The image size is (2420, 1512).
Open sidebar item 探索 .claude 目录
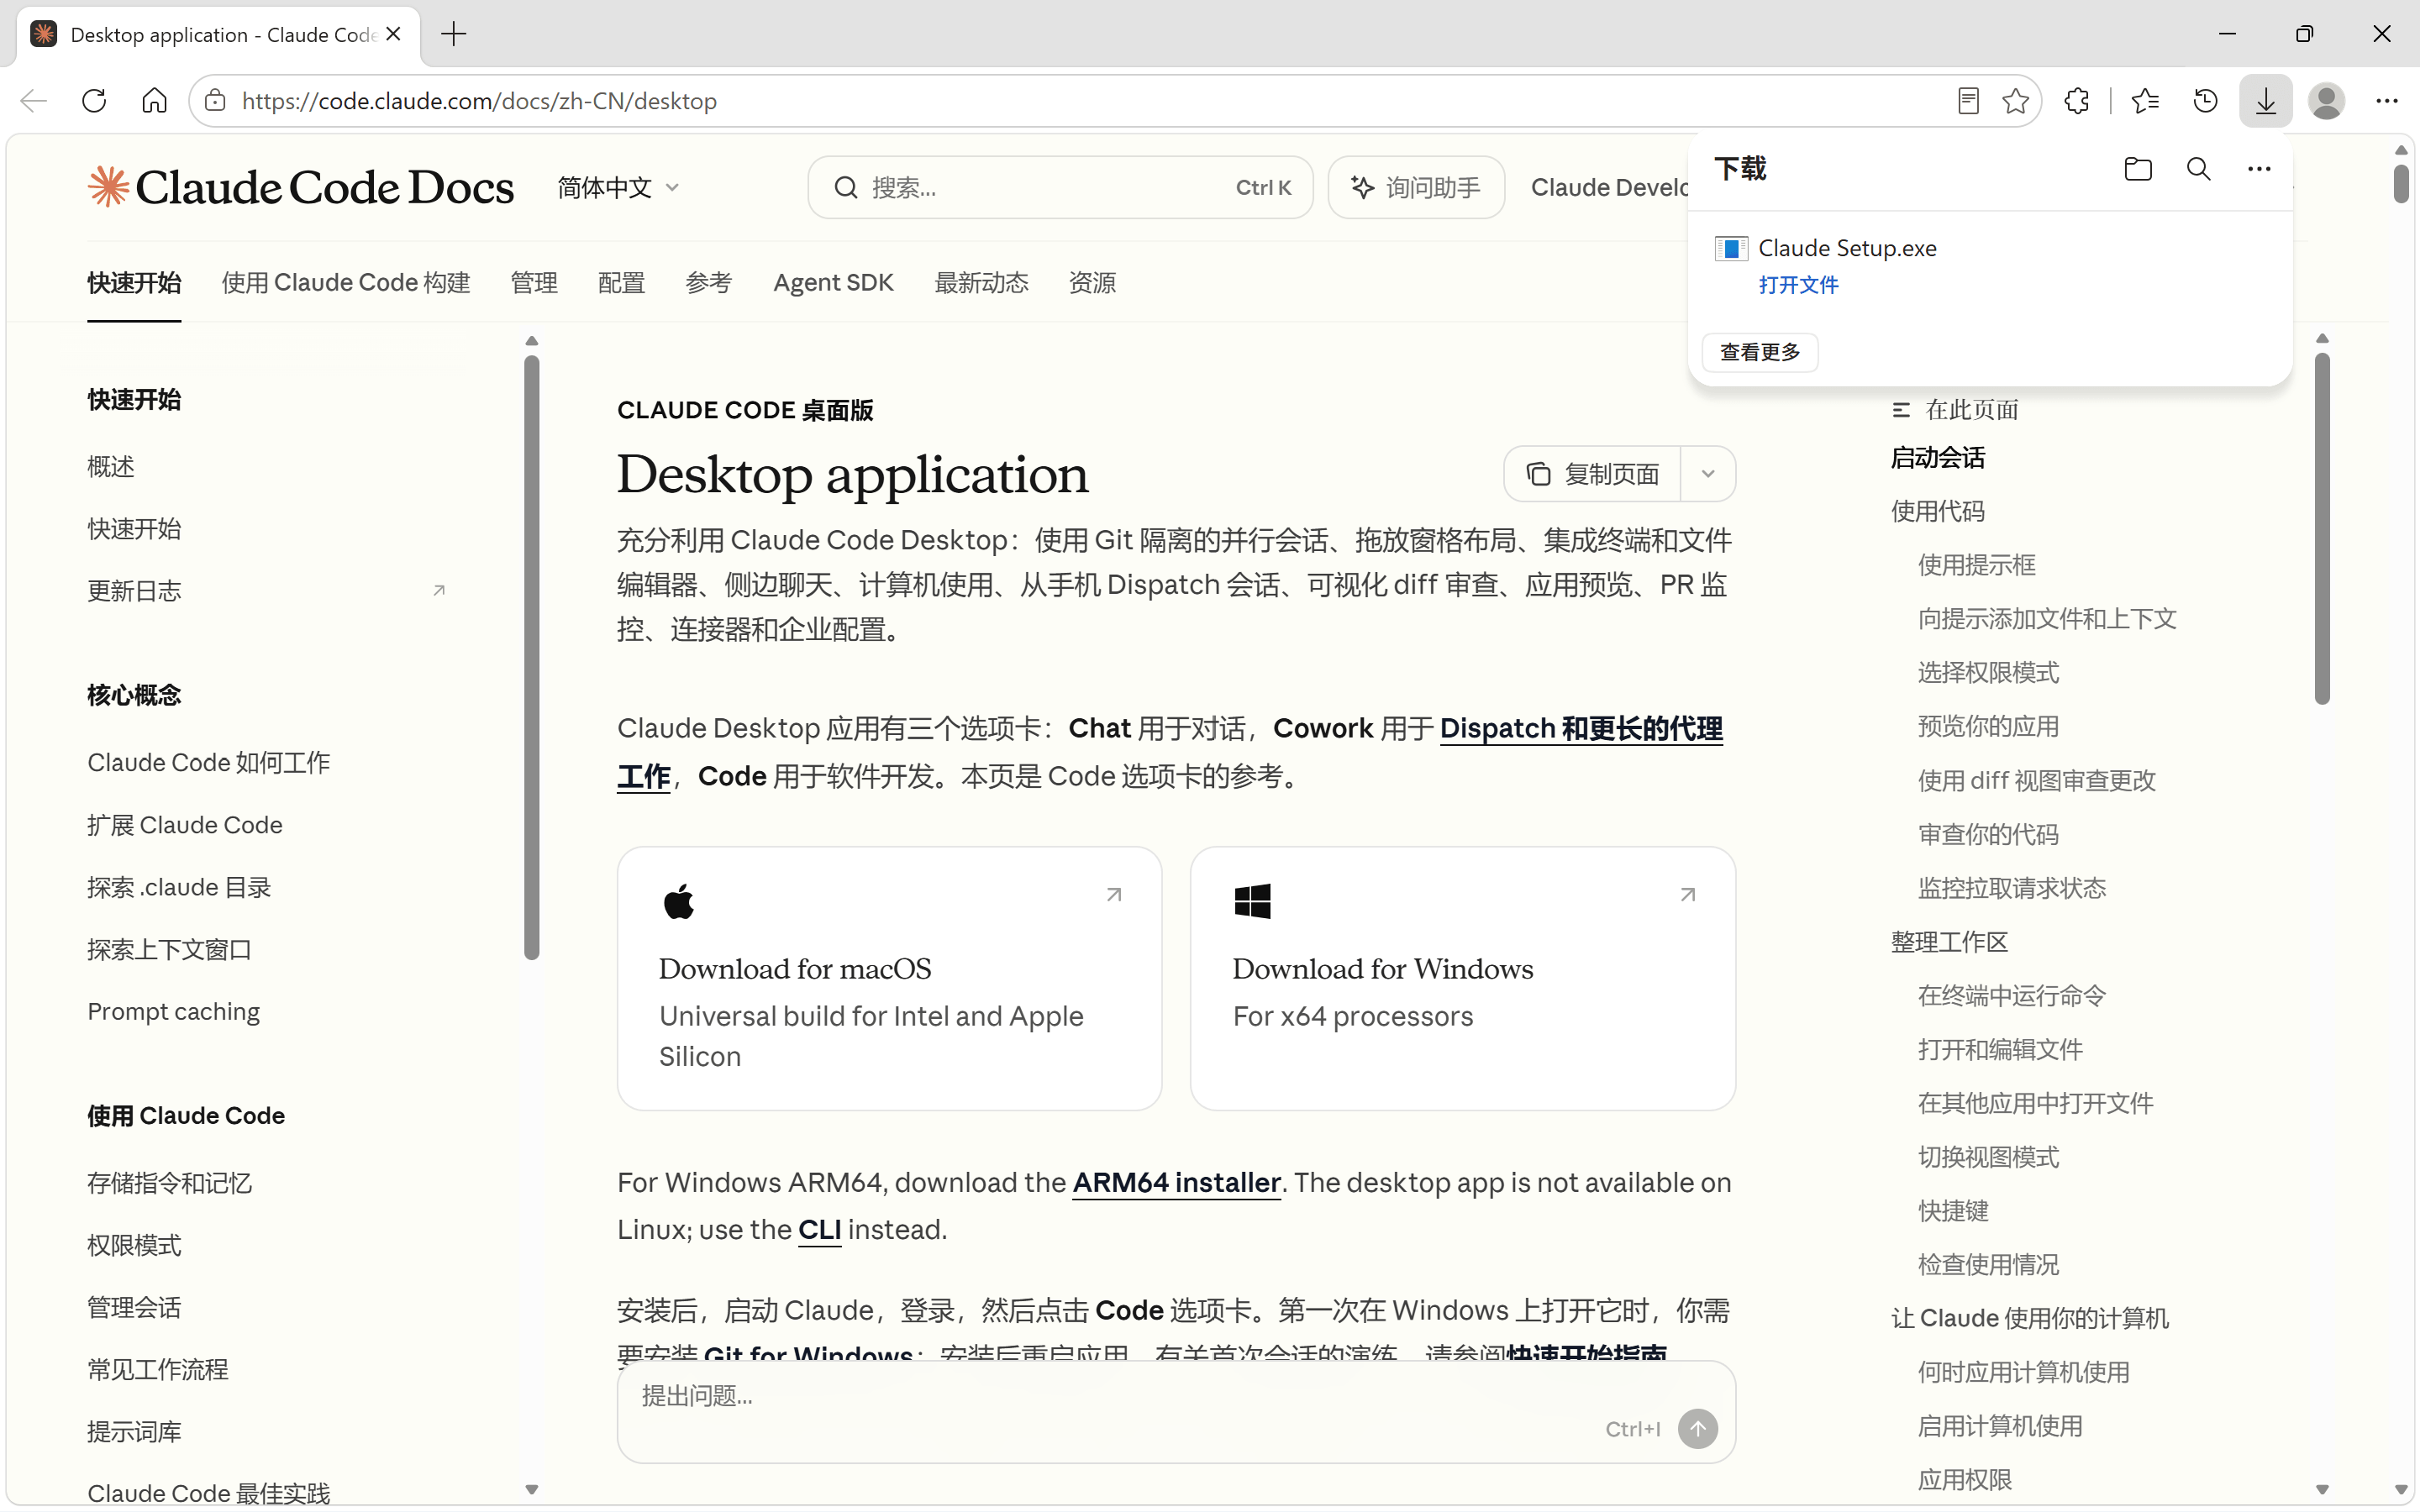[179, 887]
